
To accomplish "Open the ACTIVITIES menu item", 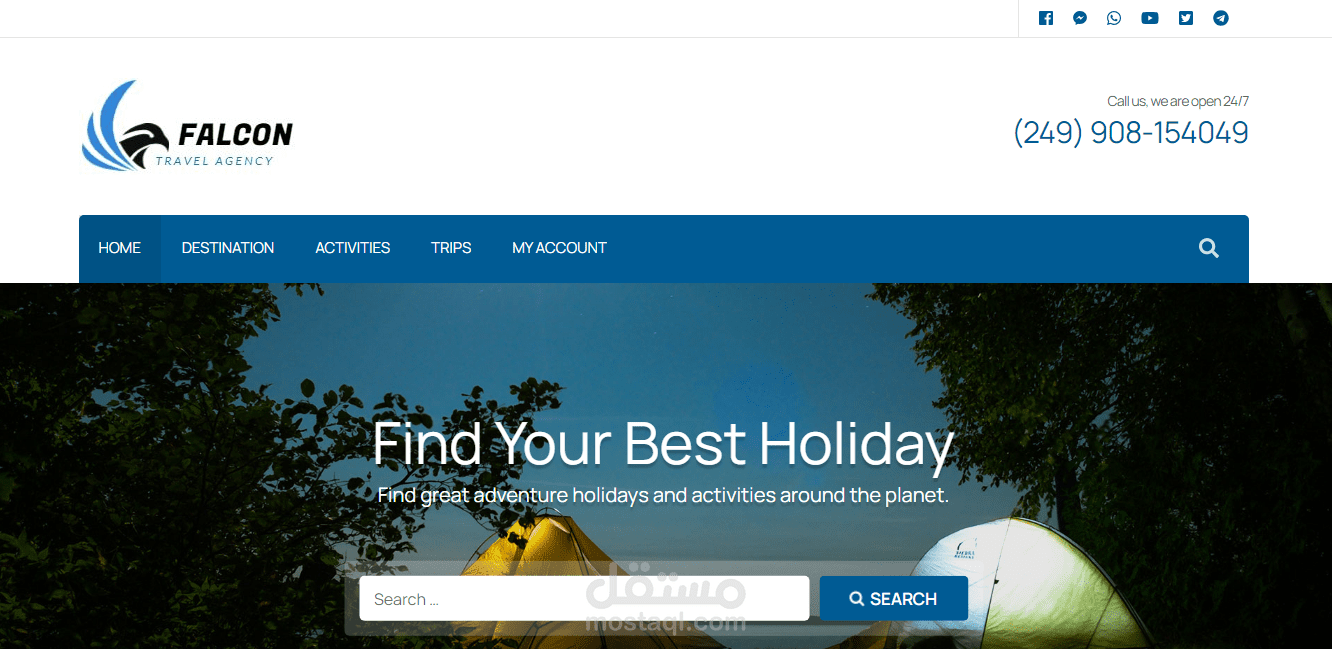I will 353,248.
